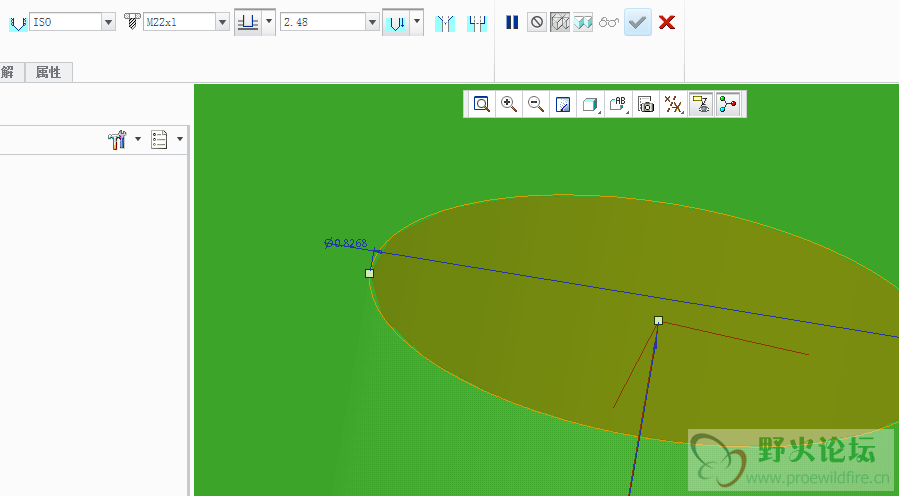899x496 pixels.
Task: Click the verify glasses preview icon
Action: (608, 22)
